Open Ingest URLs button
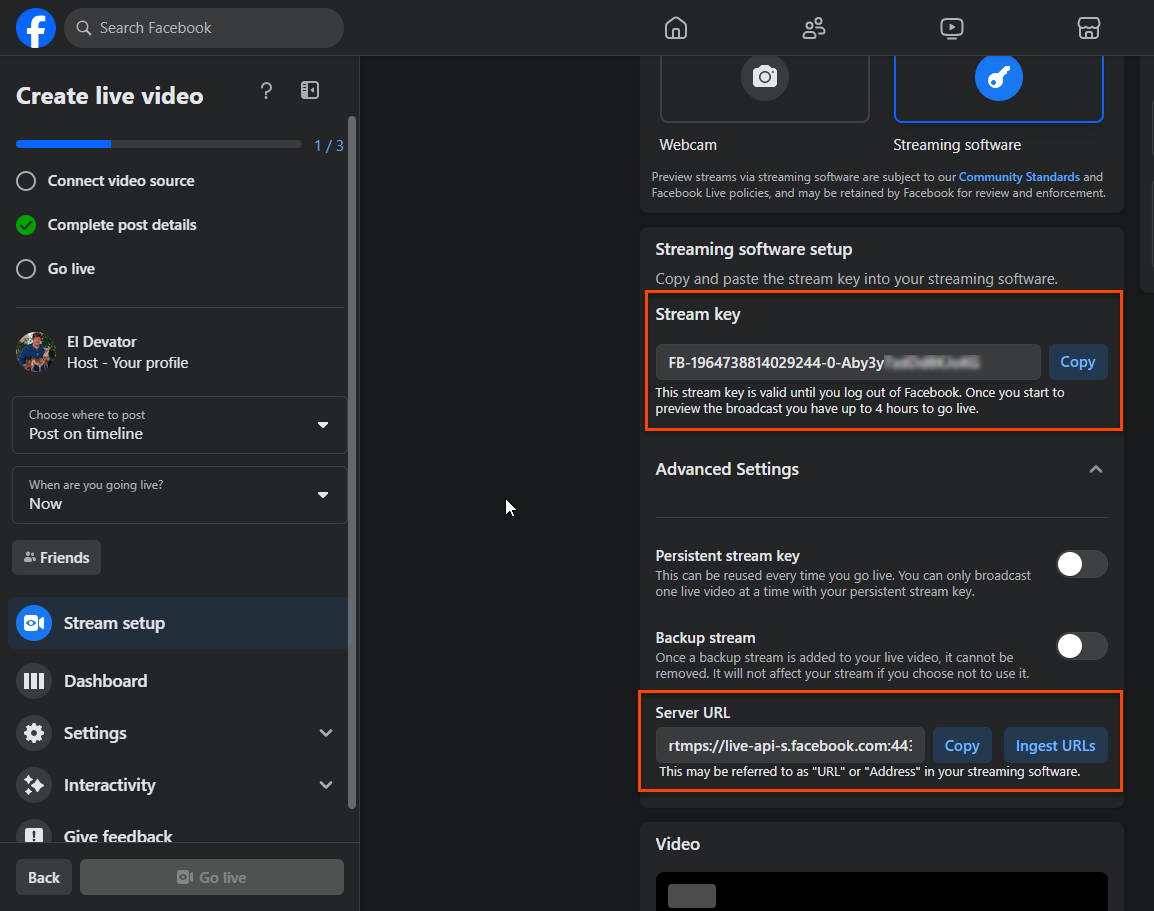Viewport: 1154px width, 911px height. tap(1055, 745)
